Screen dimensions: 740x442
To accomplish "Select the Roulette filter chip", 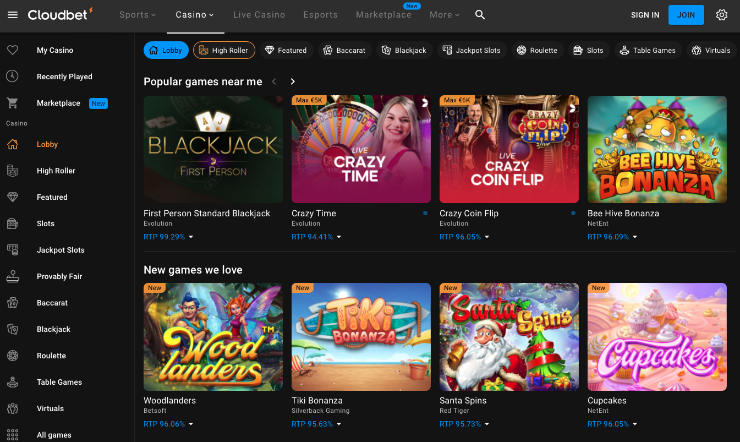I will point(538,50).
